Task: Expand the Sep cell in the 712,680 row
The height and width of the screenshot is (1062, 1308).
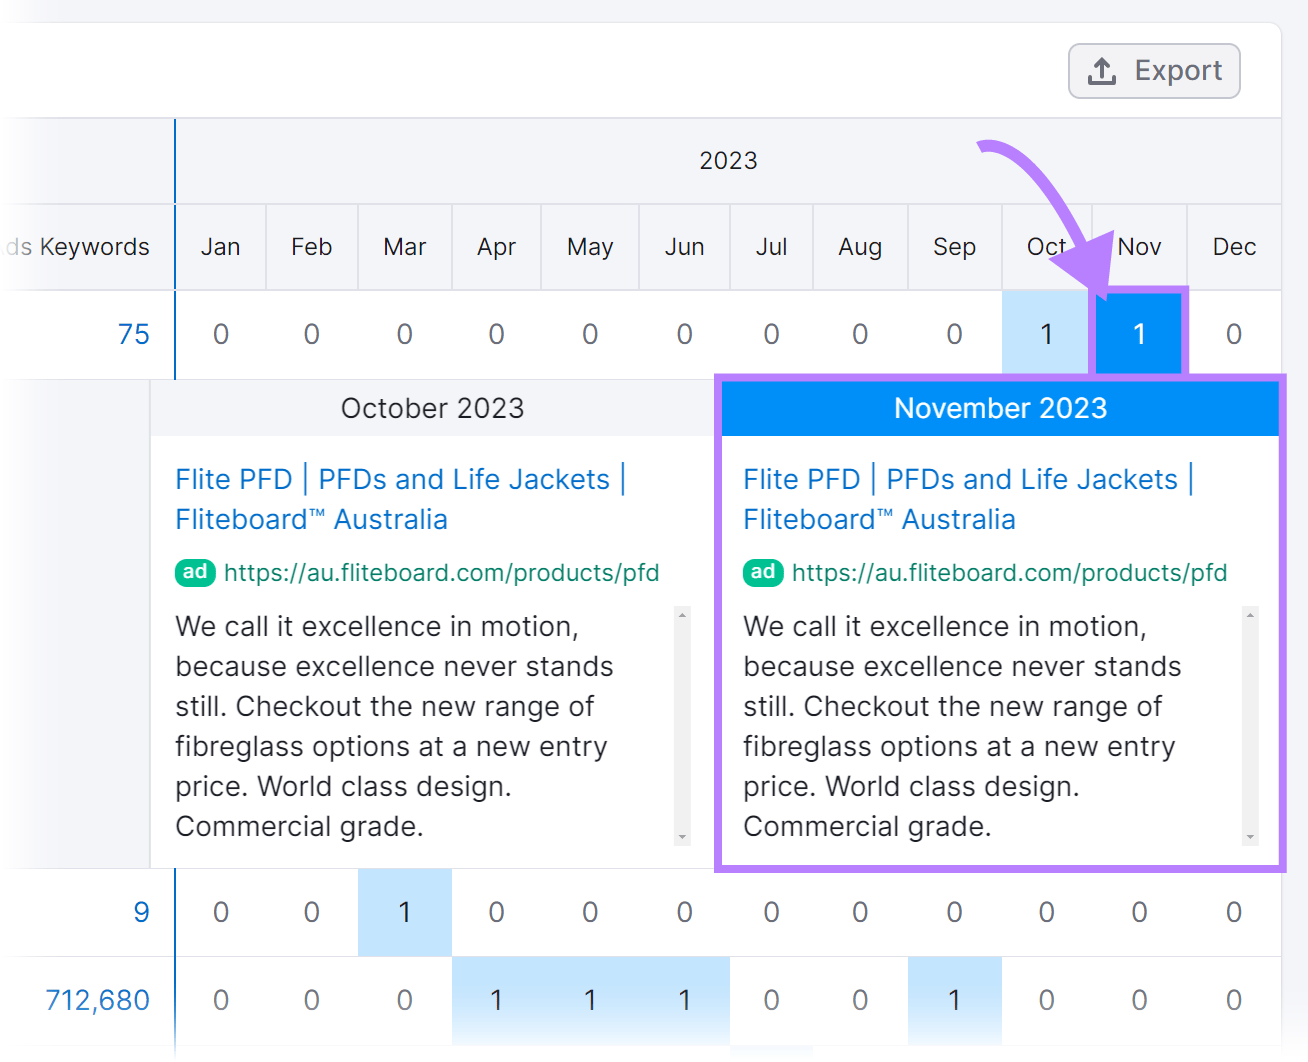Action: [x=954, y=1000]
